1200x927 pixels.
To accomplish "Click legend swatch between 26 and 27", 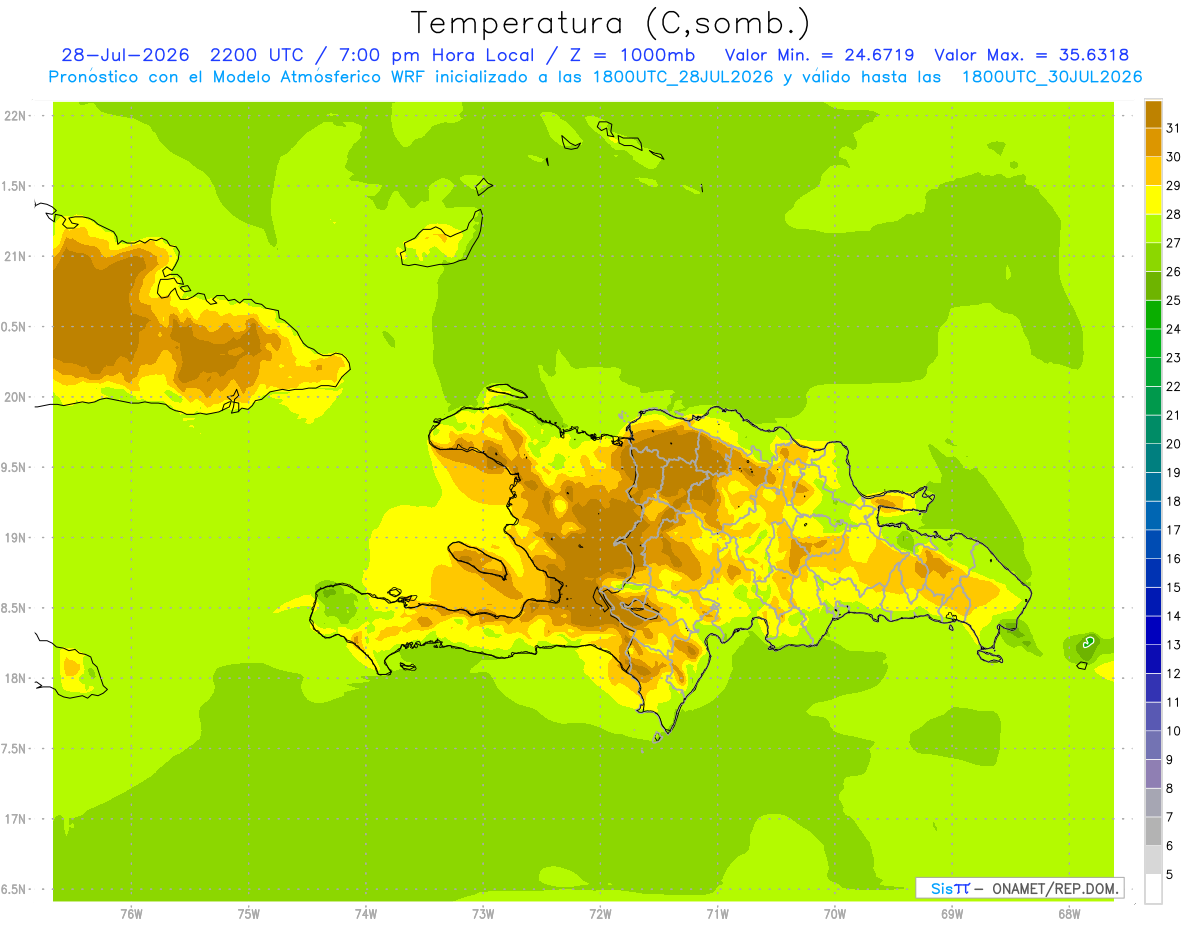I will [1153, 257].
